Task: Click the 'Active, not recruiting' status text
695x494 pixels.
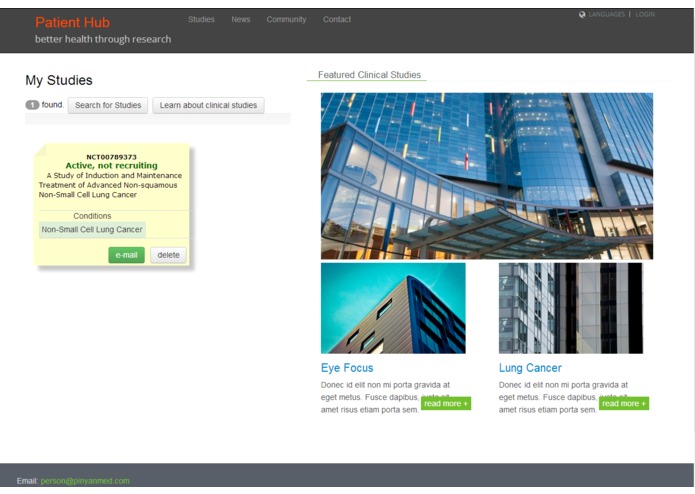Action: pos(111,165)
